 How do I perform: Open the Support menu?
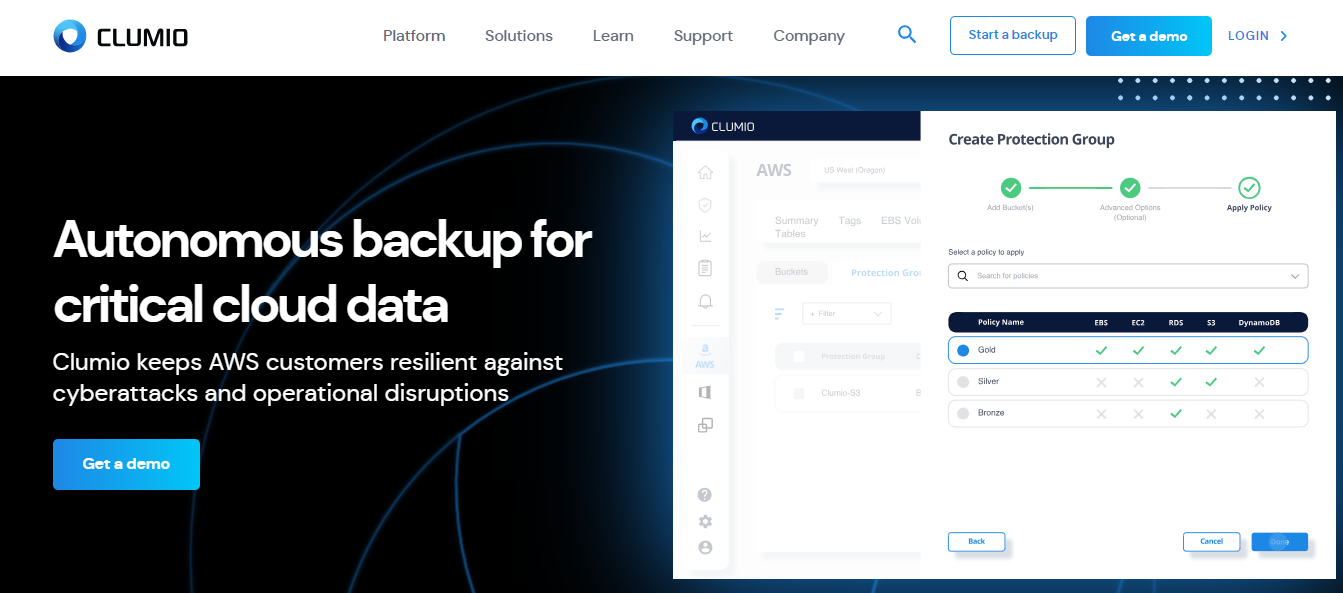tap(703, 36)
